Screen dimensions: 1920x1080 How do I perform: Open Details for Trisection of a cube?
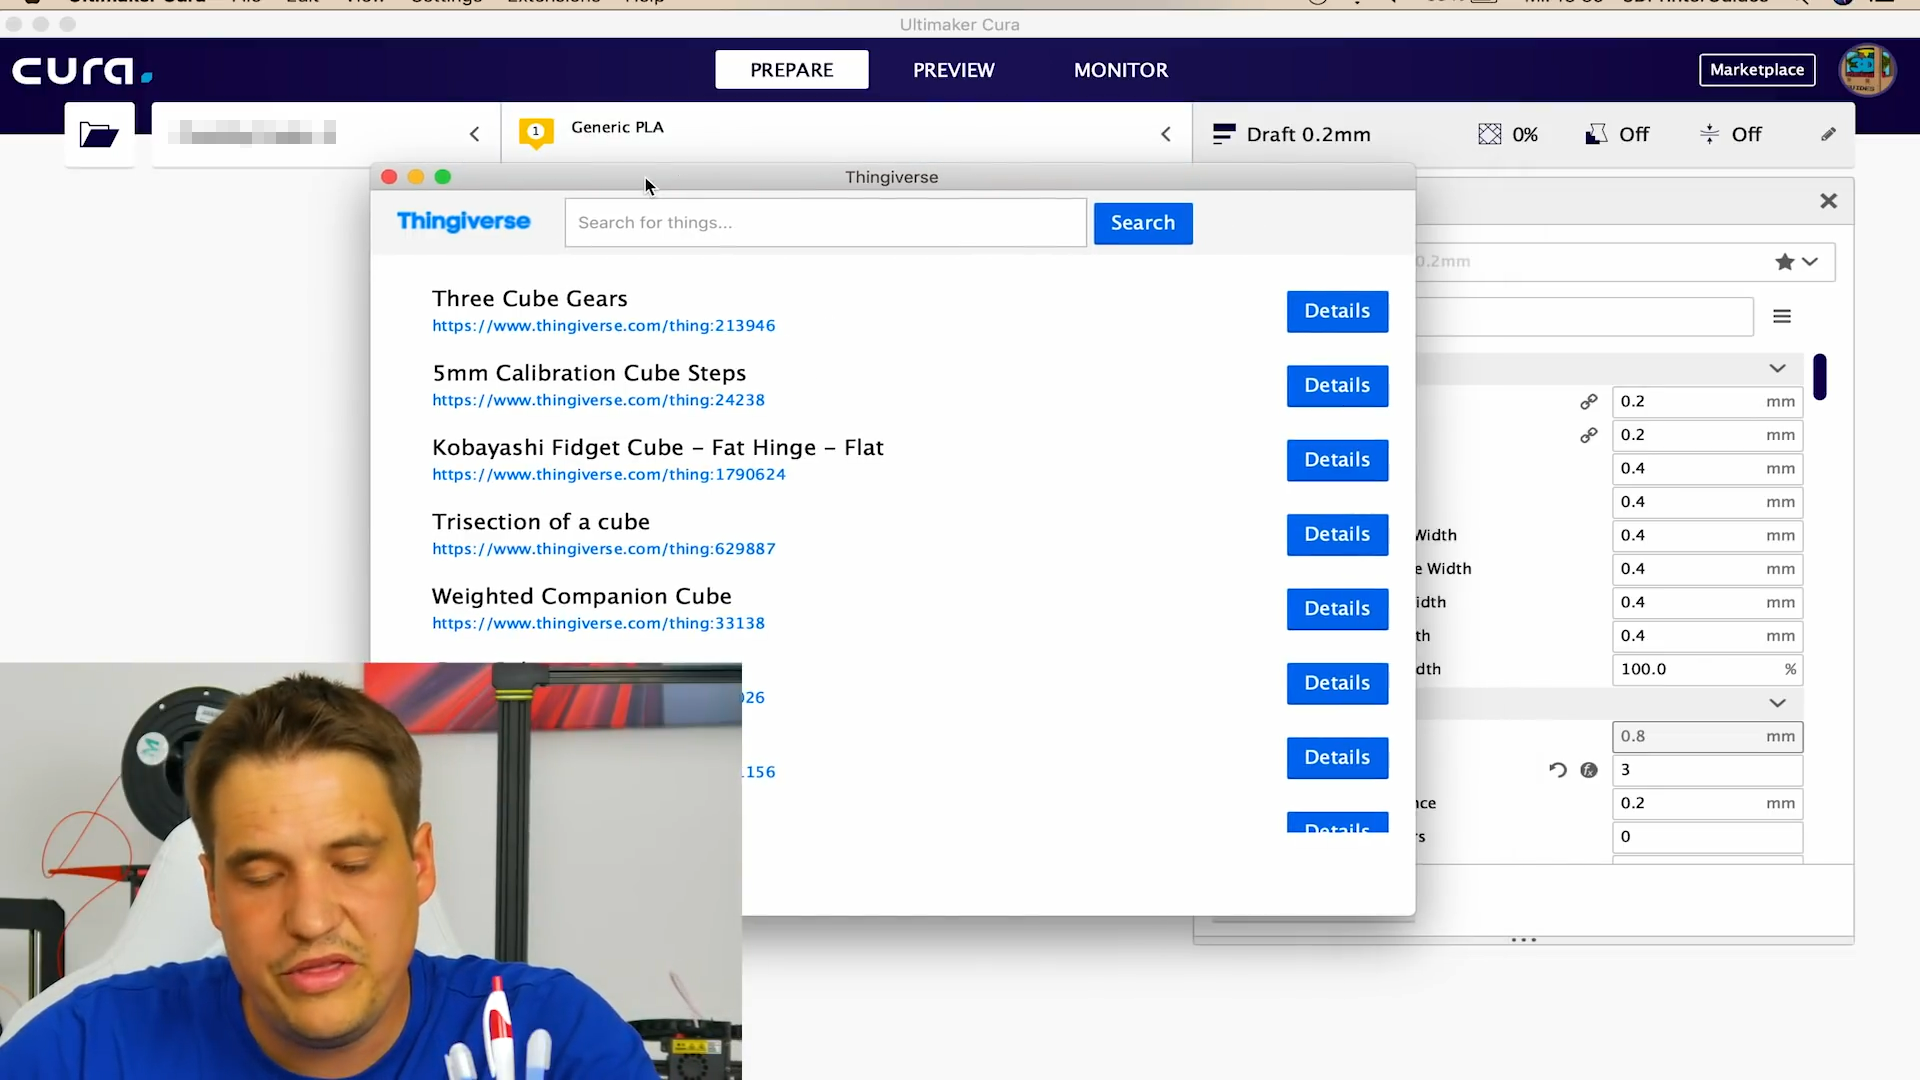click(x=1337, y=535)
